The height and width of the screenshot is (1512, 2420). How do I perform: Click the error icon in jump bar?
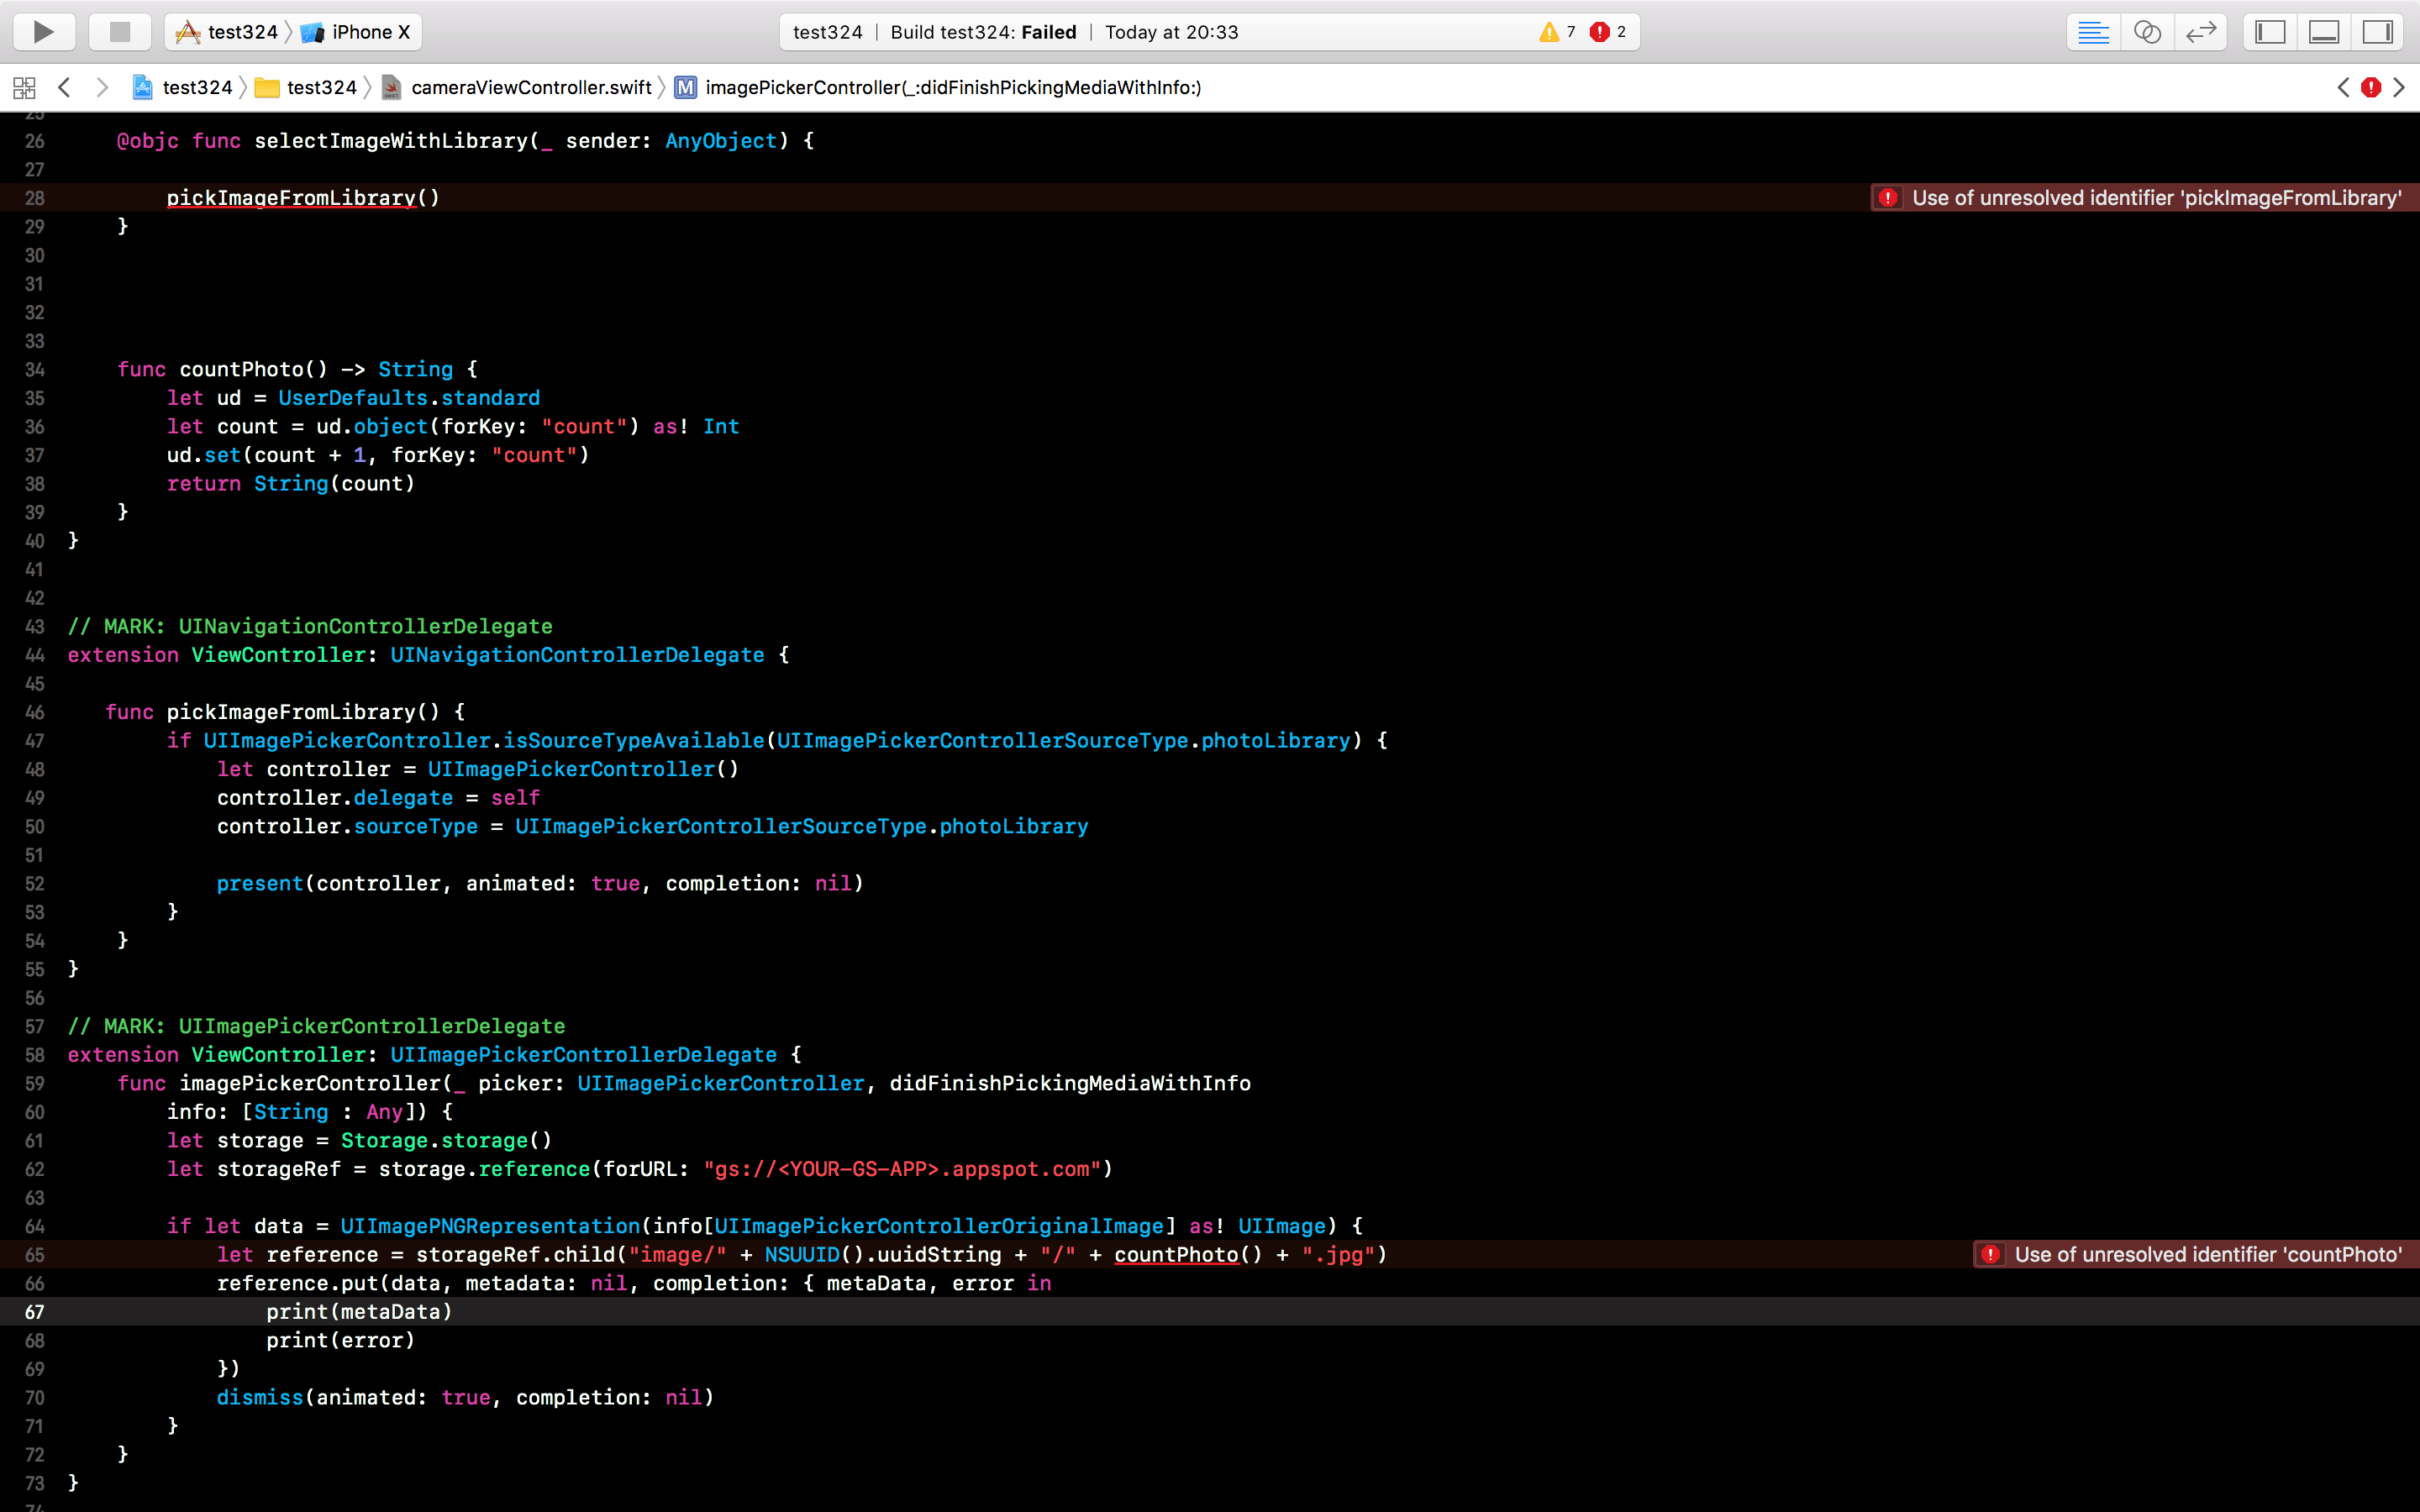pyautogui.click(x=2371, y=88)
